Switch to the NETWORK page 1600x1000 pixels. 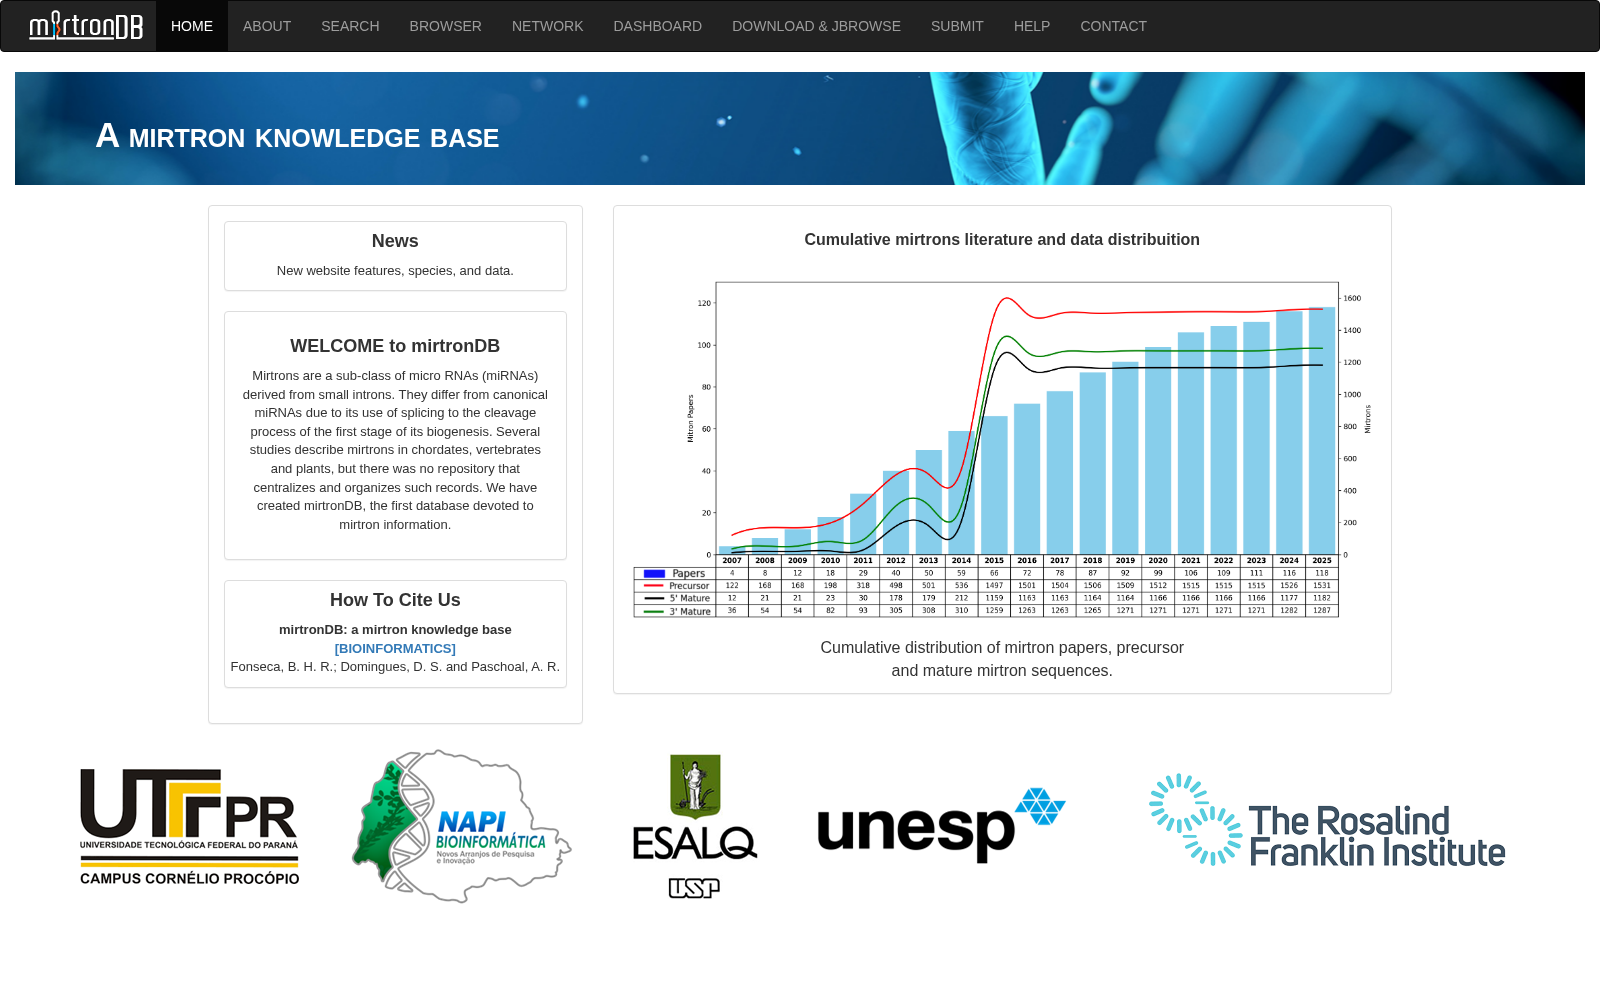pyautogui.click(x=548, y=26)
